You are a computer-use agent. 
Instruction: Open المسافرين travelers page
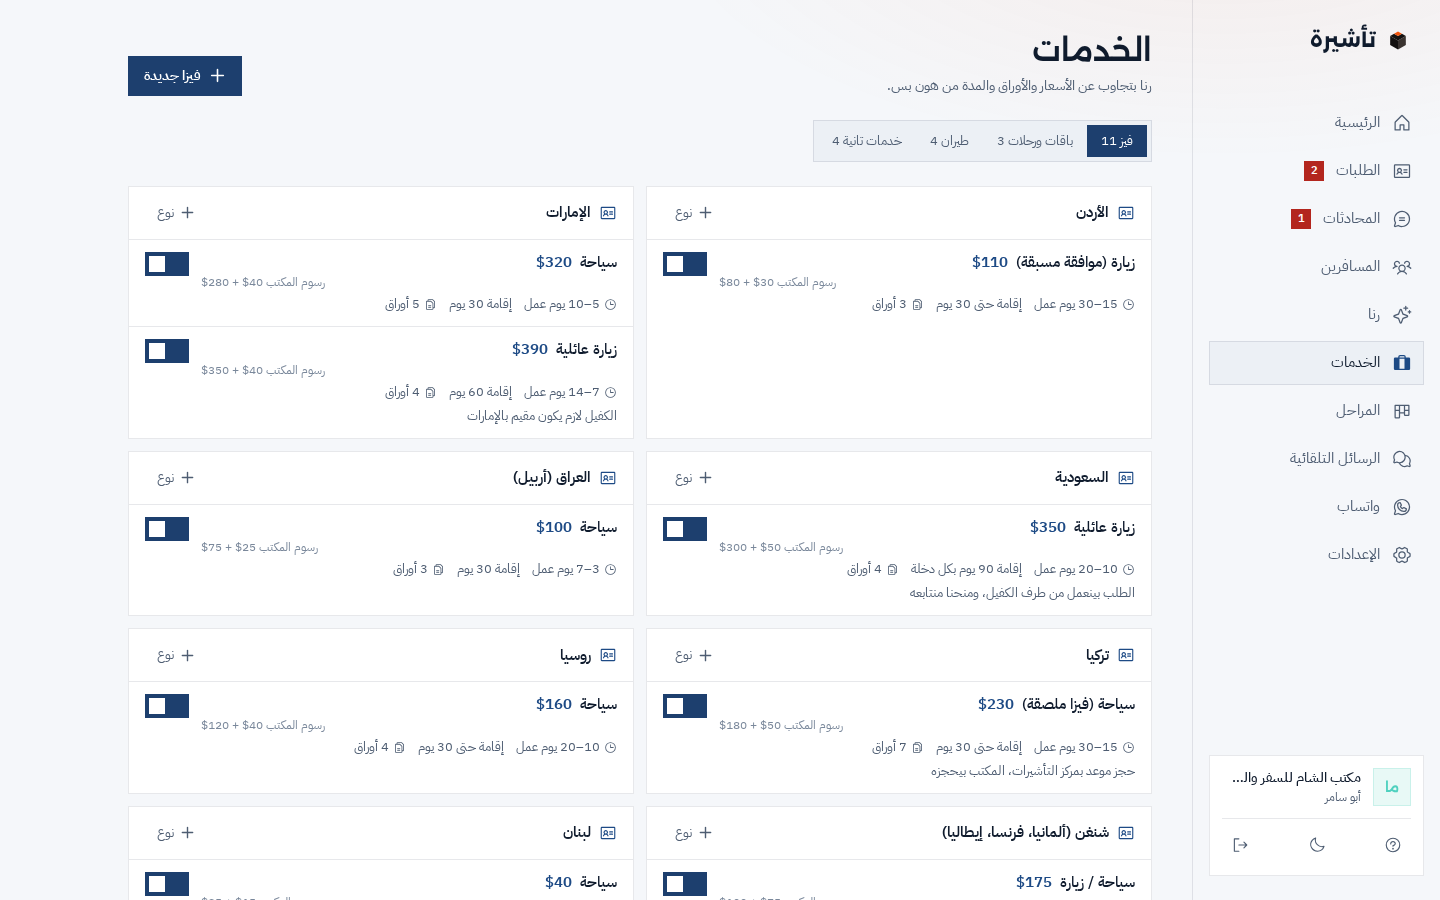1316,267
